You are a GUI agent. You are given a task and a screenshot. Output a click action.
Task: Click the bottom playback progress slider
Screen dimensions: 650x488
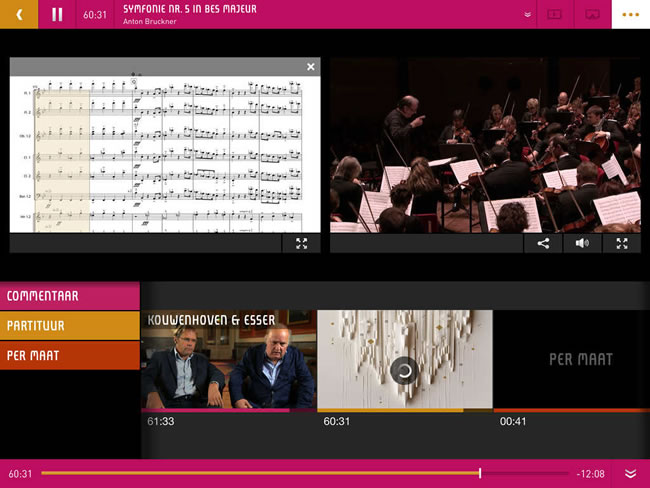point(305,473)
